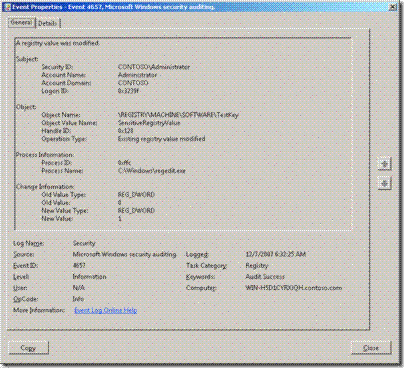Click the Account Domain value CONTOSO
This screenshot has width=404, height=368.
click(133, 83)
